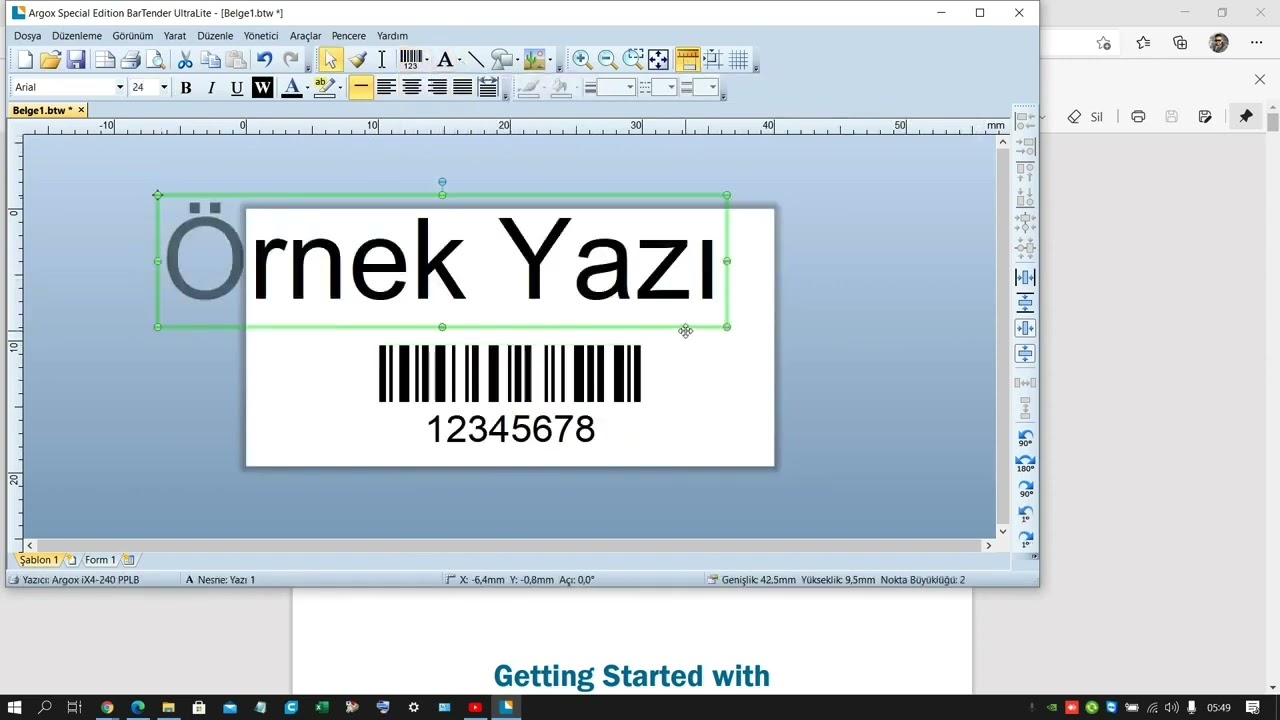Select the line drawing tool
1280x720 pixels.
pos(476,60)
